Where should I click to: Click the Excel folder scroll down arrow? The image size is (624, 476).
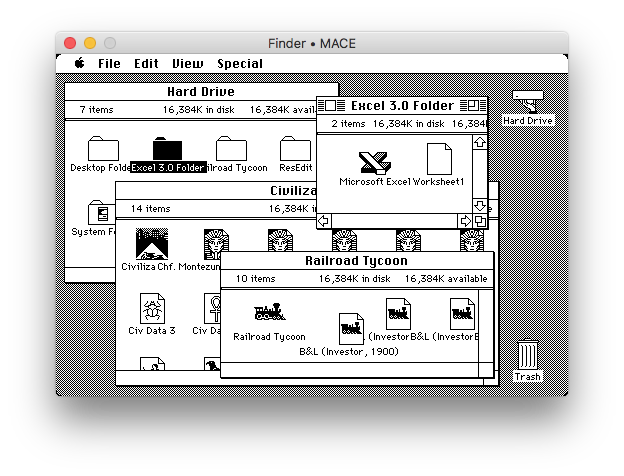pos(480,206)
